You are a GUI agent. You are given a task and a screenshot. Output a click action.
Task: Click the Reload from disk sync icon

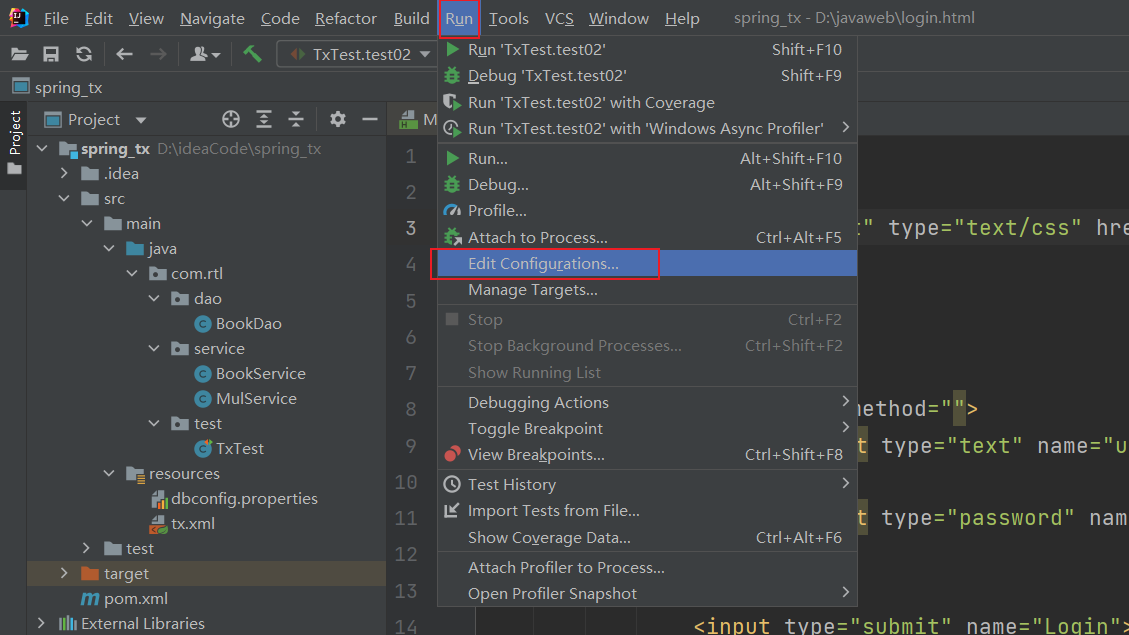pos(84,54)
